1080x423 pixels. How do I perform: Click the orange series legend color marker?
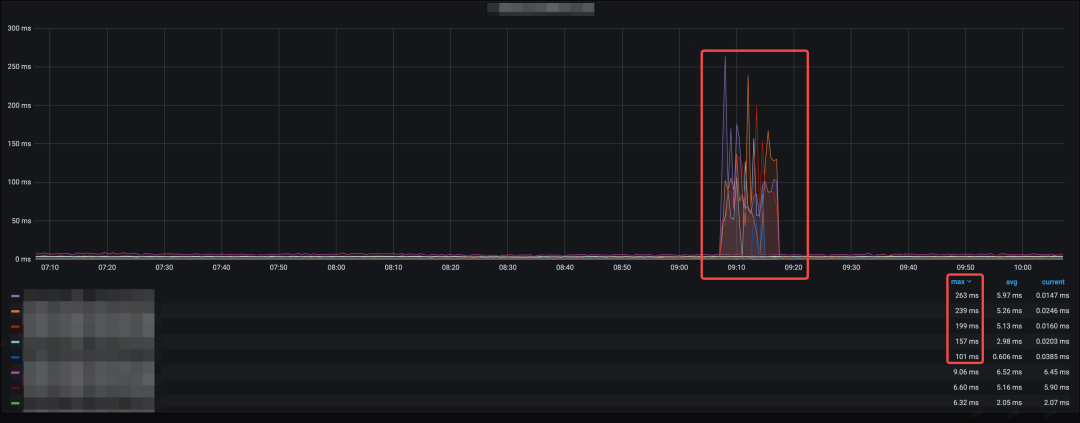15,312
